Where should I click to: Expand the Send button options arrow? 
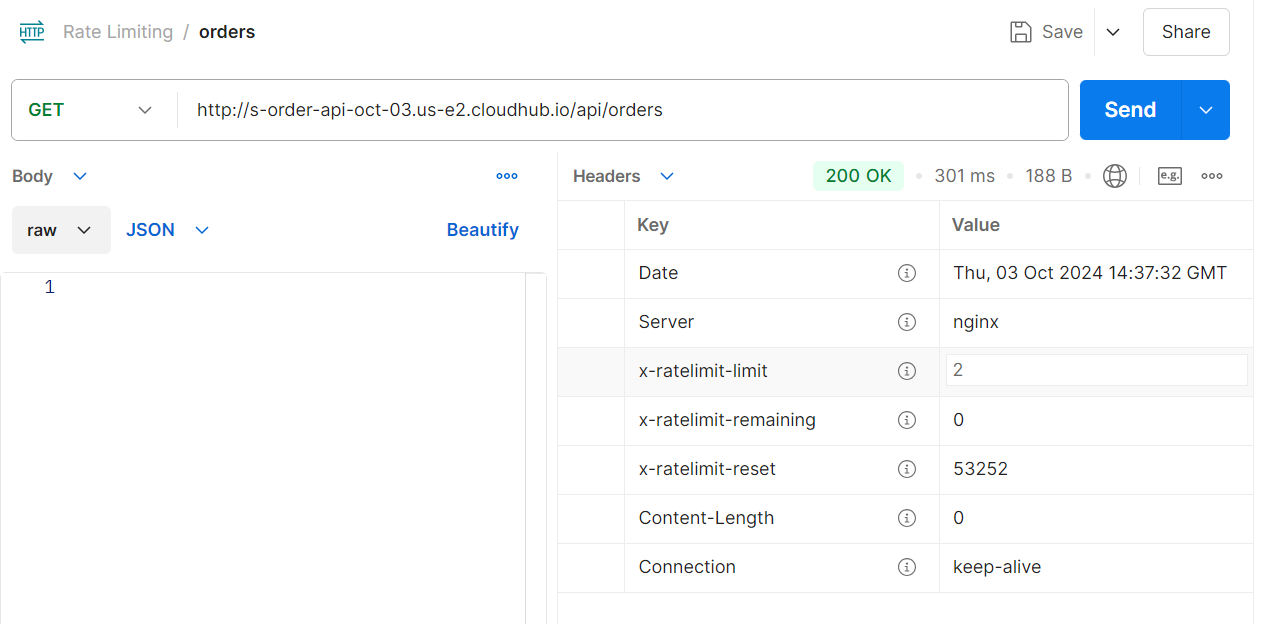(1206, 110)
